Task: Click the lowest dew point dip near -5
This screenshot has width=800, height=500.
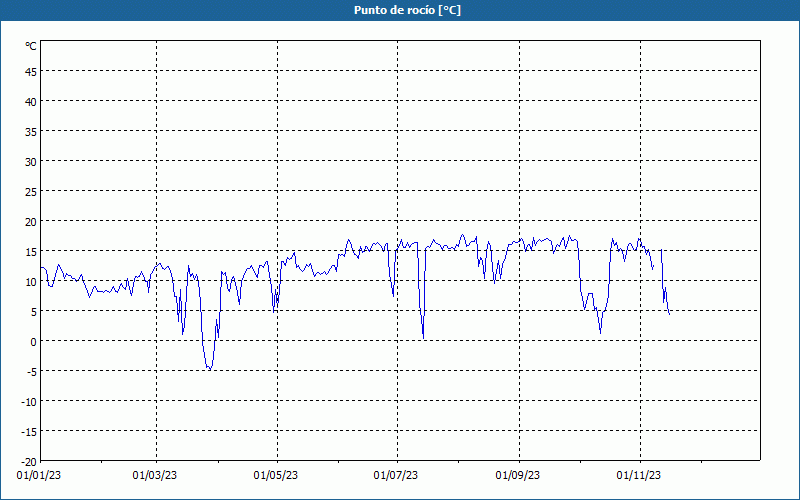Action: pyautogui.click(x=209, y=369)
